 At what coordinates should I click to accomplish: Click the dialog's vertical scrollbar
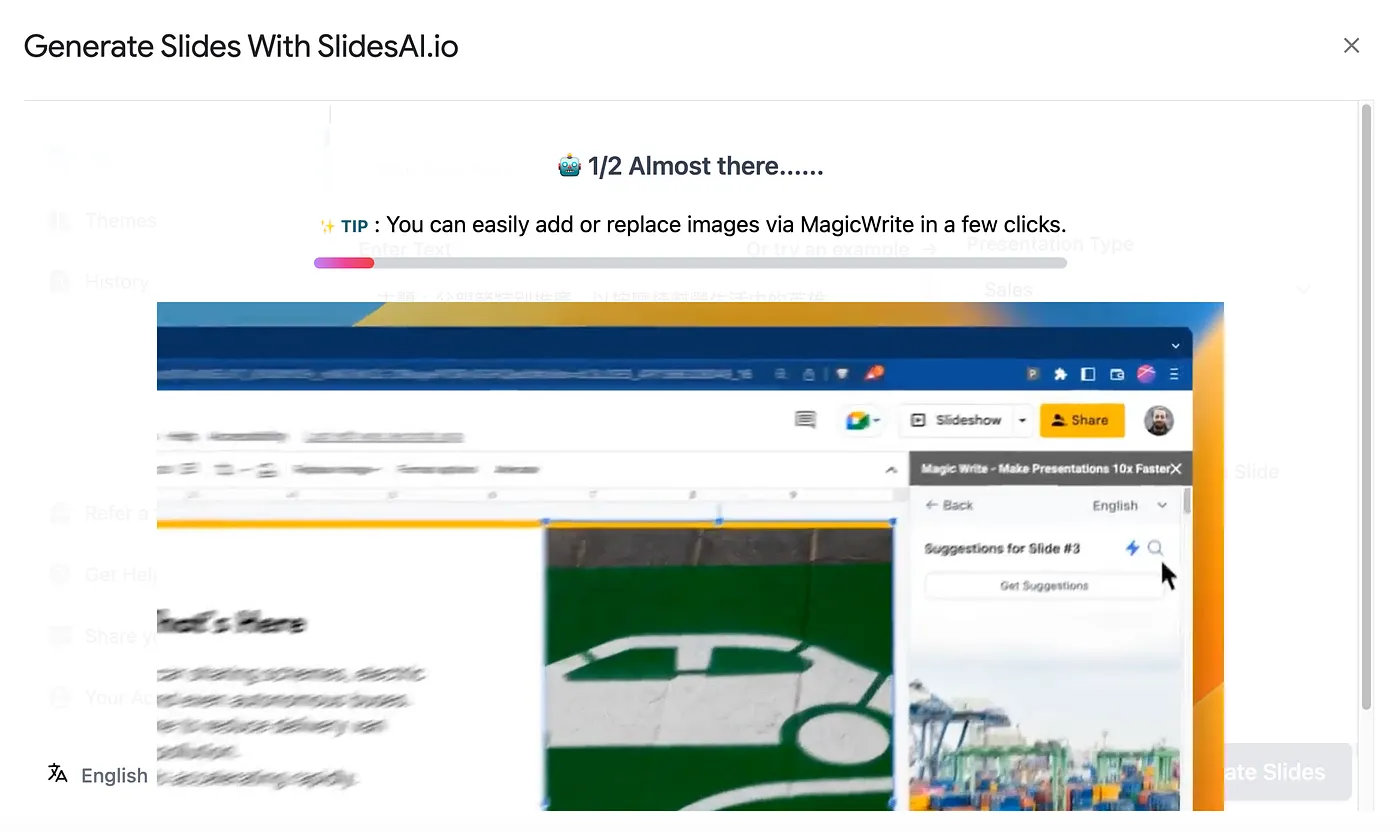[1366, 405]
